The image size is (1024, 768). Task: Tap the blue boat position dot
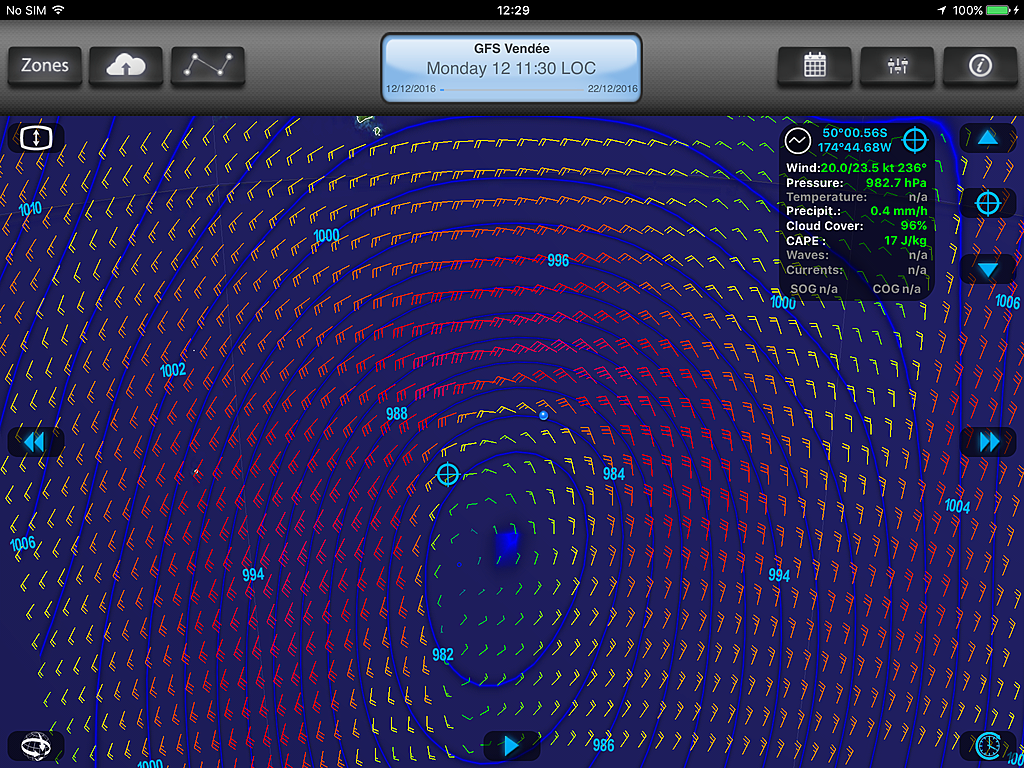[543, 415]
